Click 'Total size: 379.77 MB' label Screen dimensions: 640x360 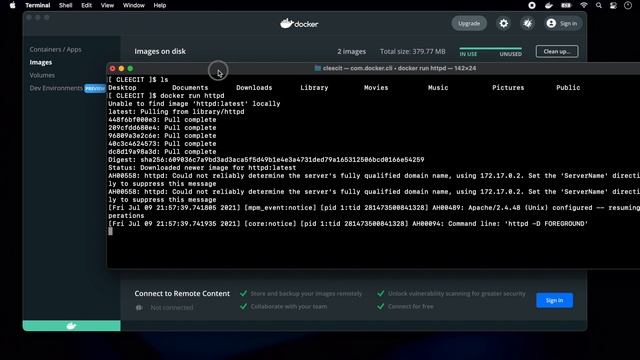[413, 51]
